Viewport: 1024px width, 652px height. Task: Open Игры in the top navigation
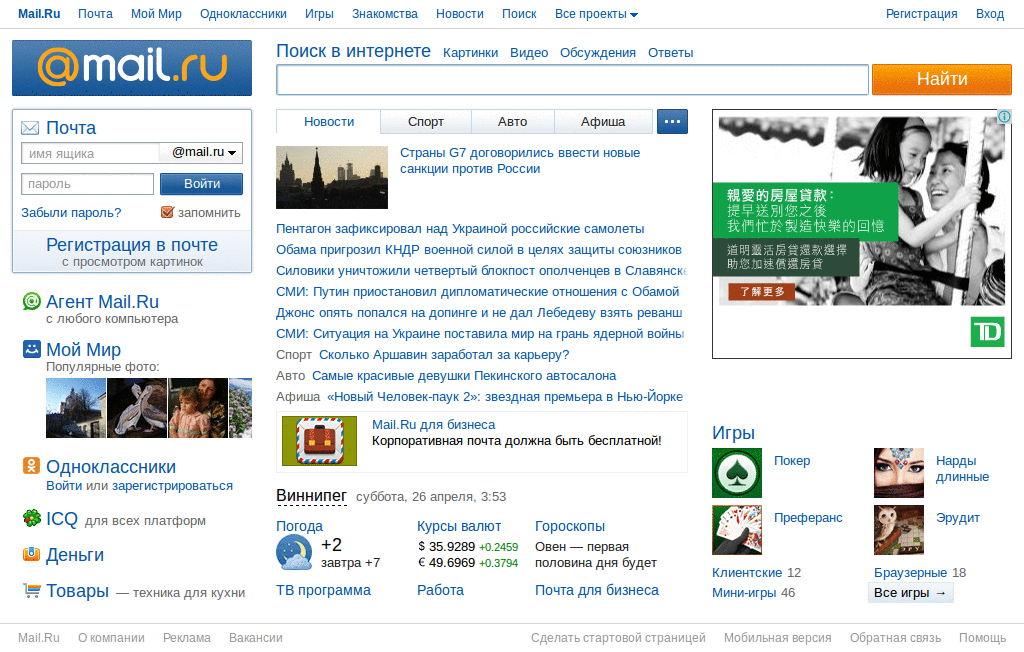pyautogui.click(x=319, y=14)
